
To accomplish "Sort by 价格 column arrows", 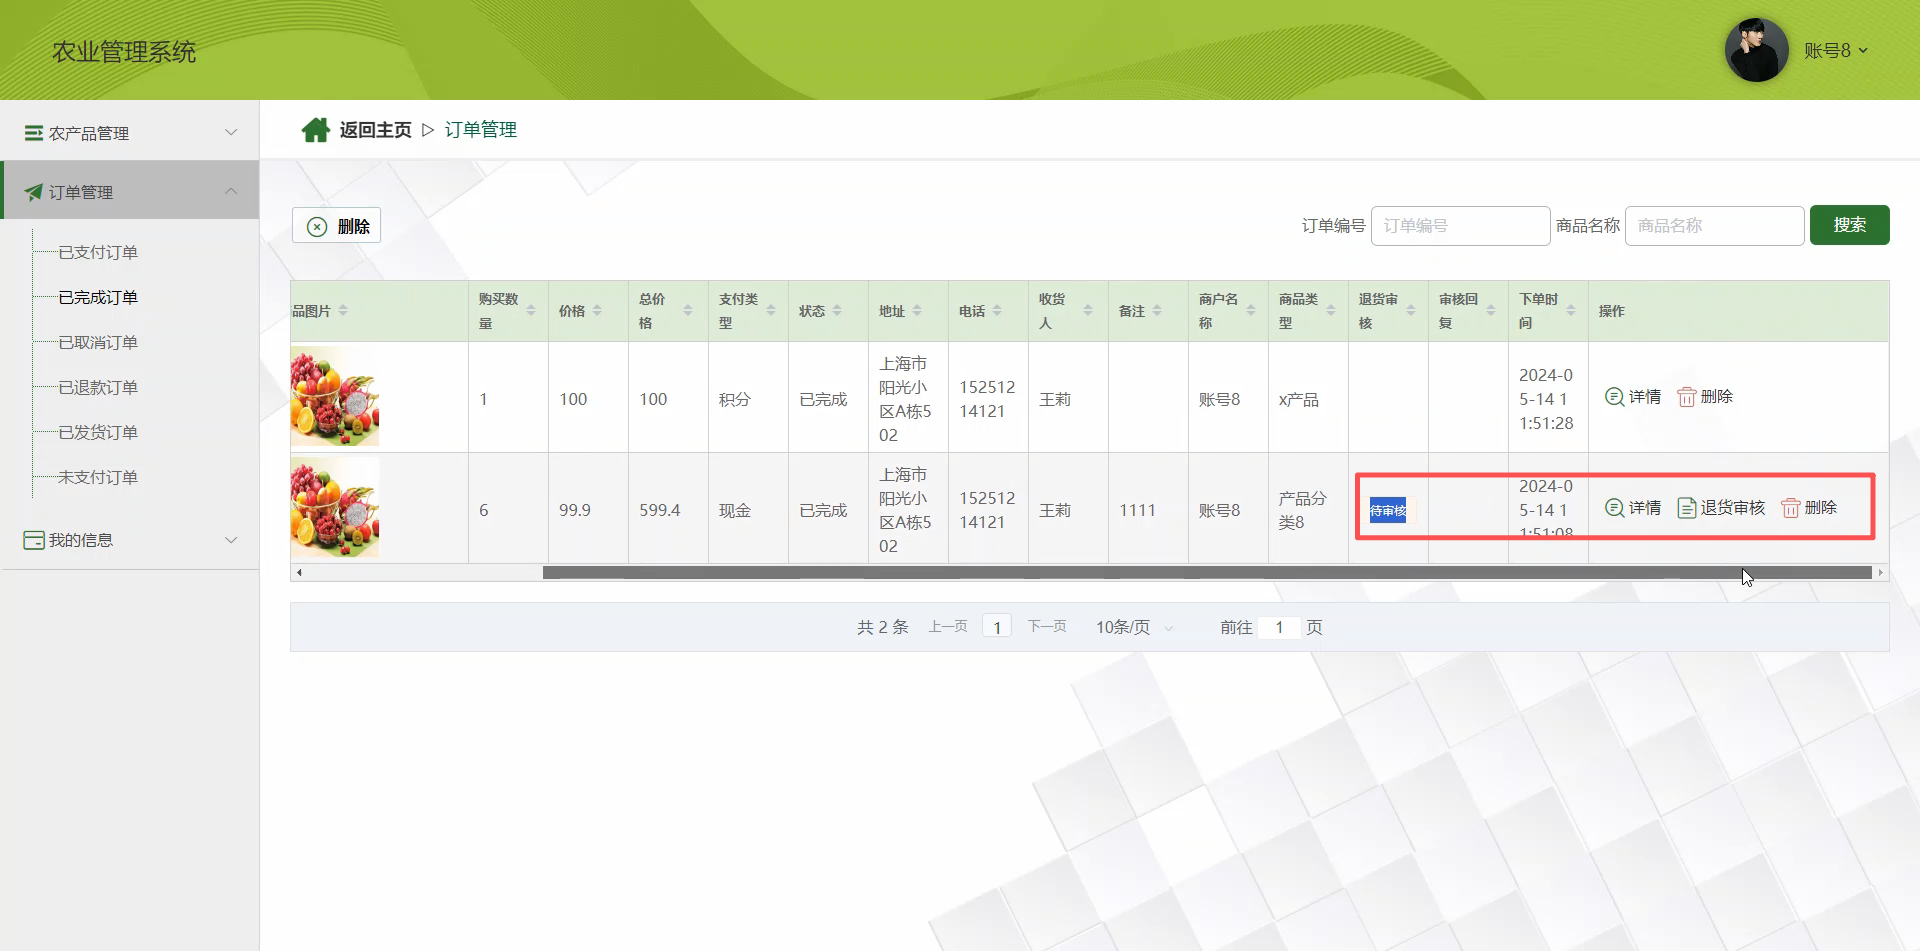I will (x=597, y=311).
